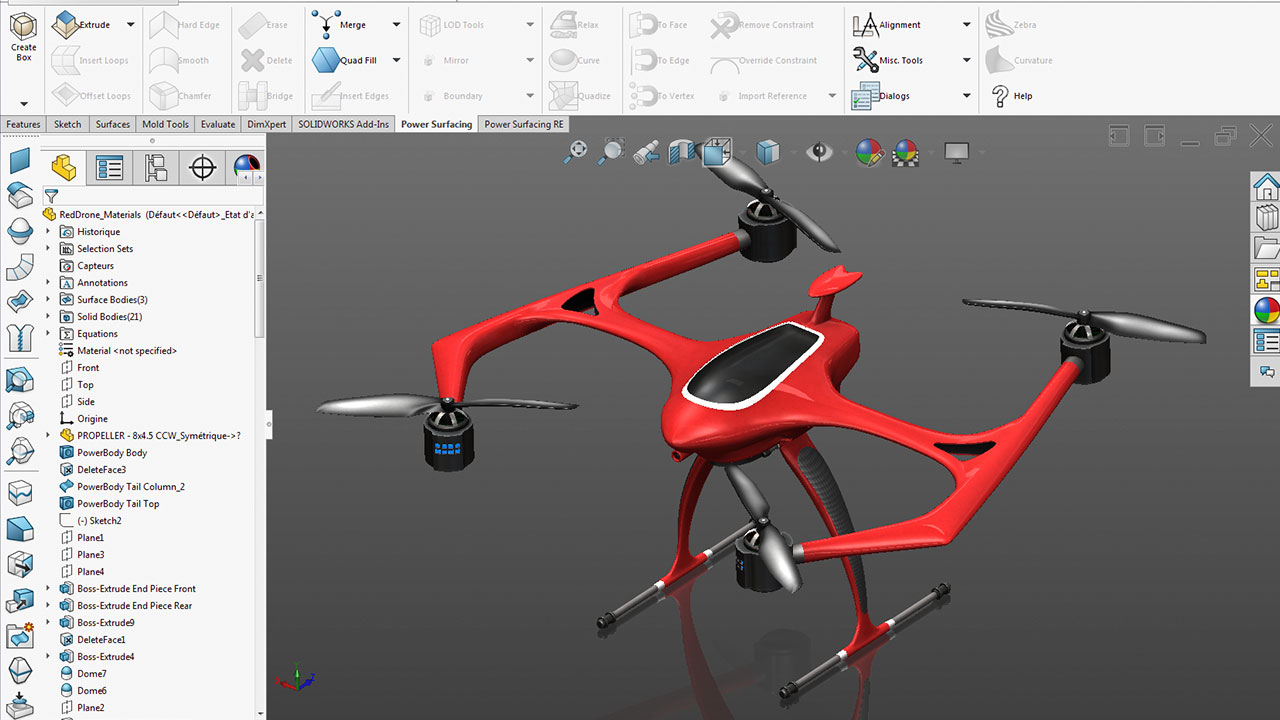
Task: Open the Mold Tools tab
Action: coord(165,125)
